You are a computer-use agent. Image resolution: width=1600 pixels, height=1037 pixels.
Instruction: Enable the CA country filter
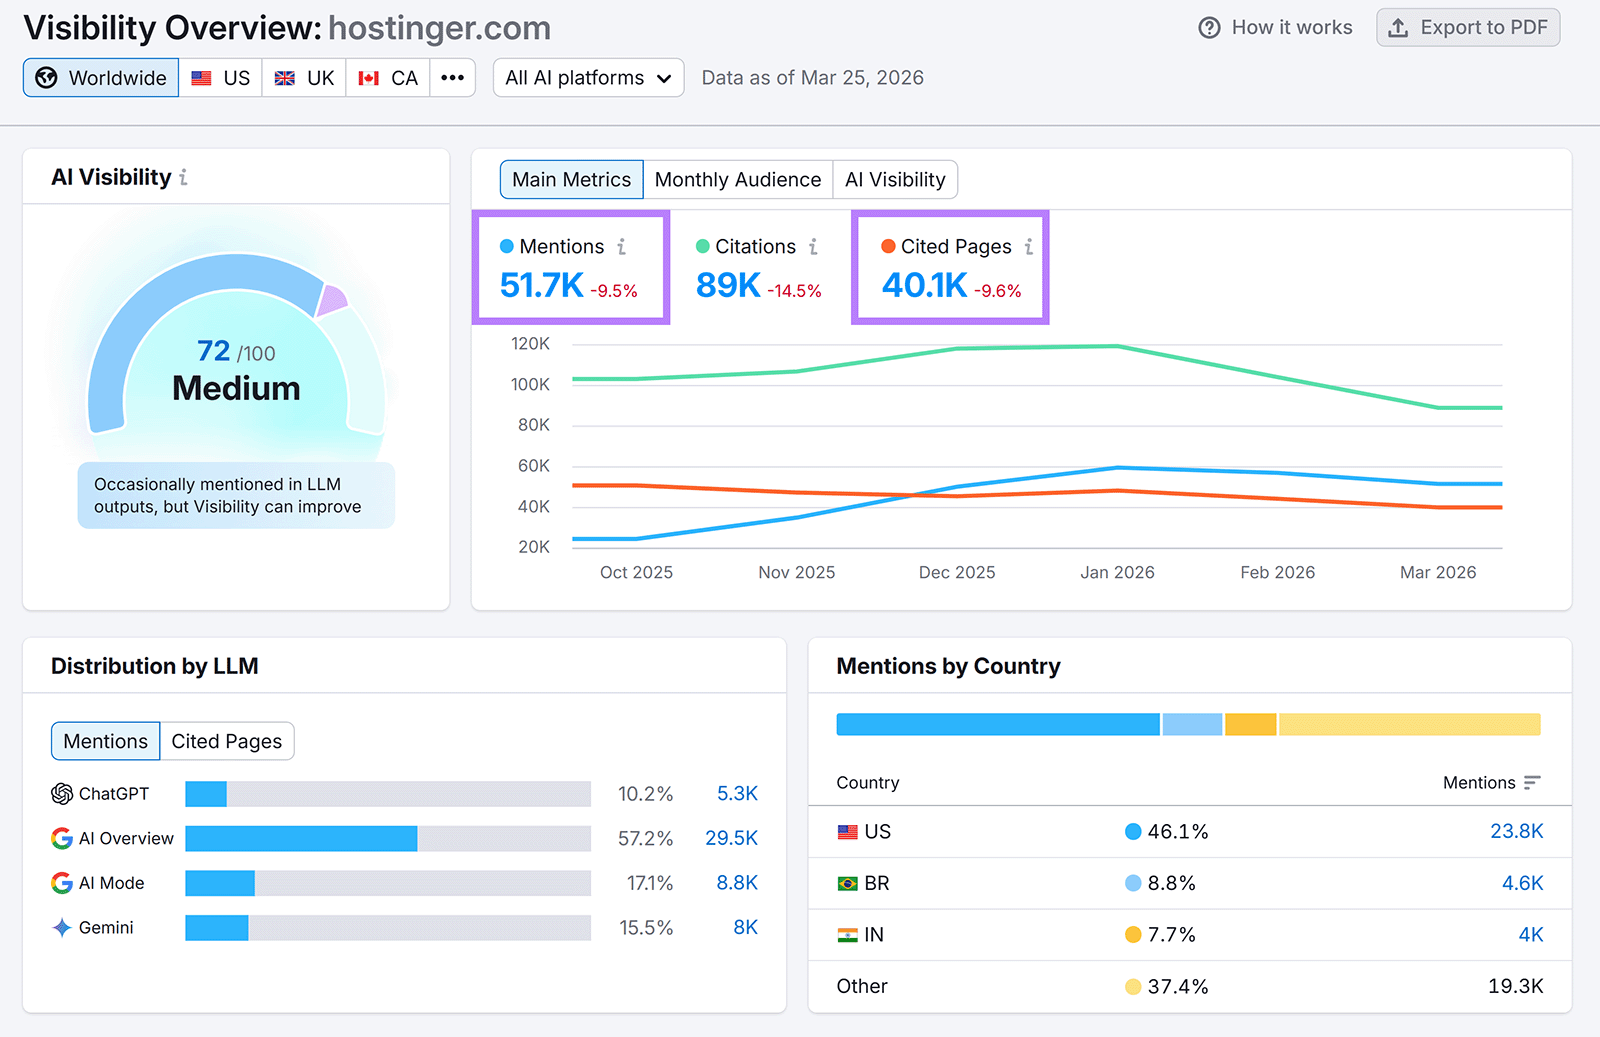tap(387, 77)
